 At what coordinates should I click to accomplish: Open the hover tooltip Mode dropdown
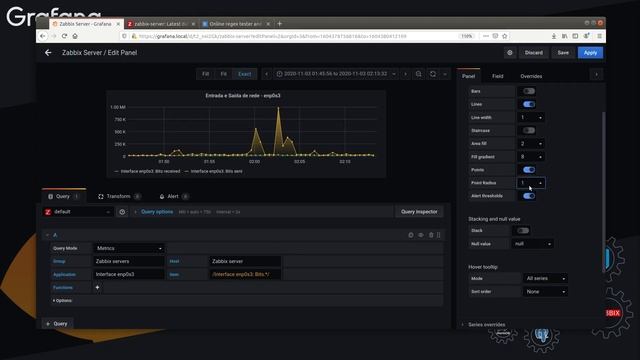545,278
